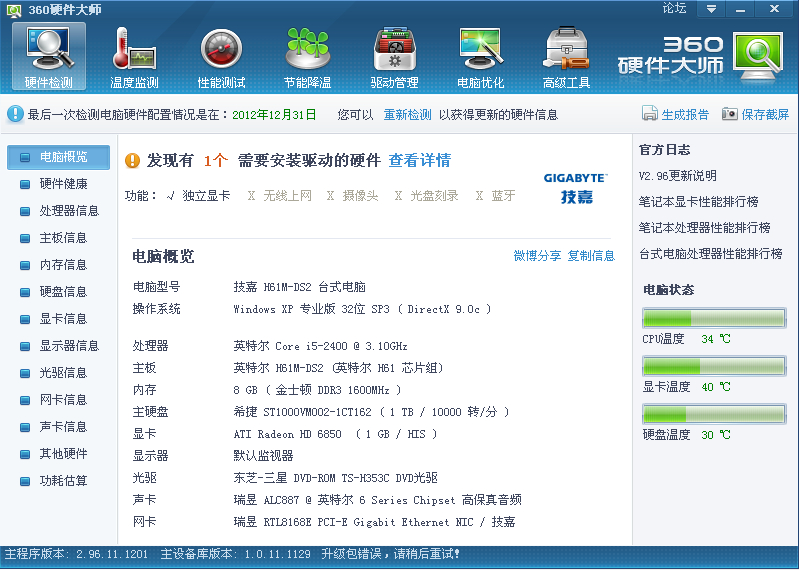Click the CPU温度 progress bar
Viewport: 799px width, 570px height.
click(714, 318)
